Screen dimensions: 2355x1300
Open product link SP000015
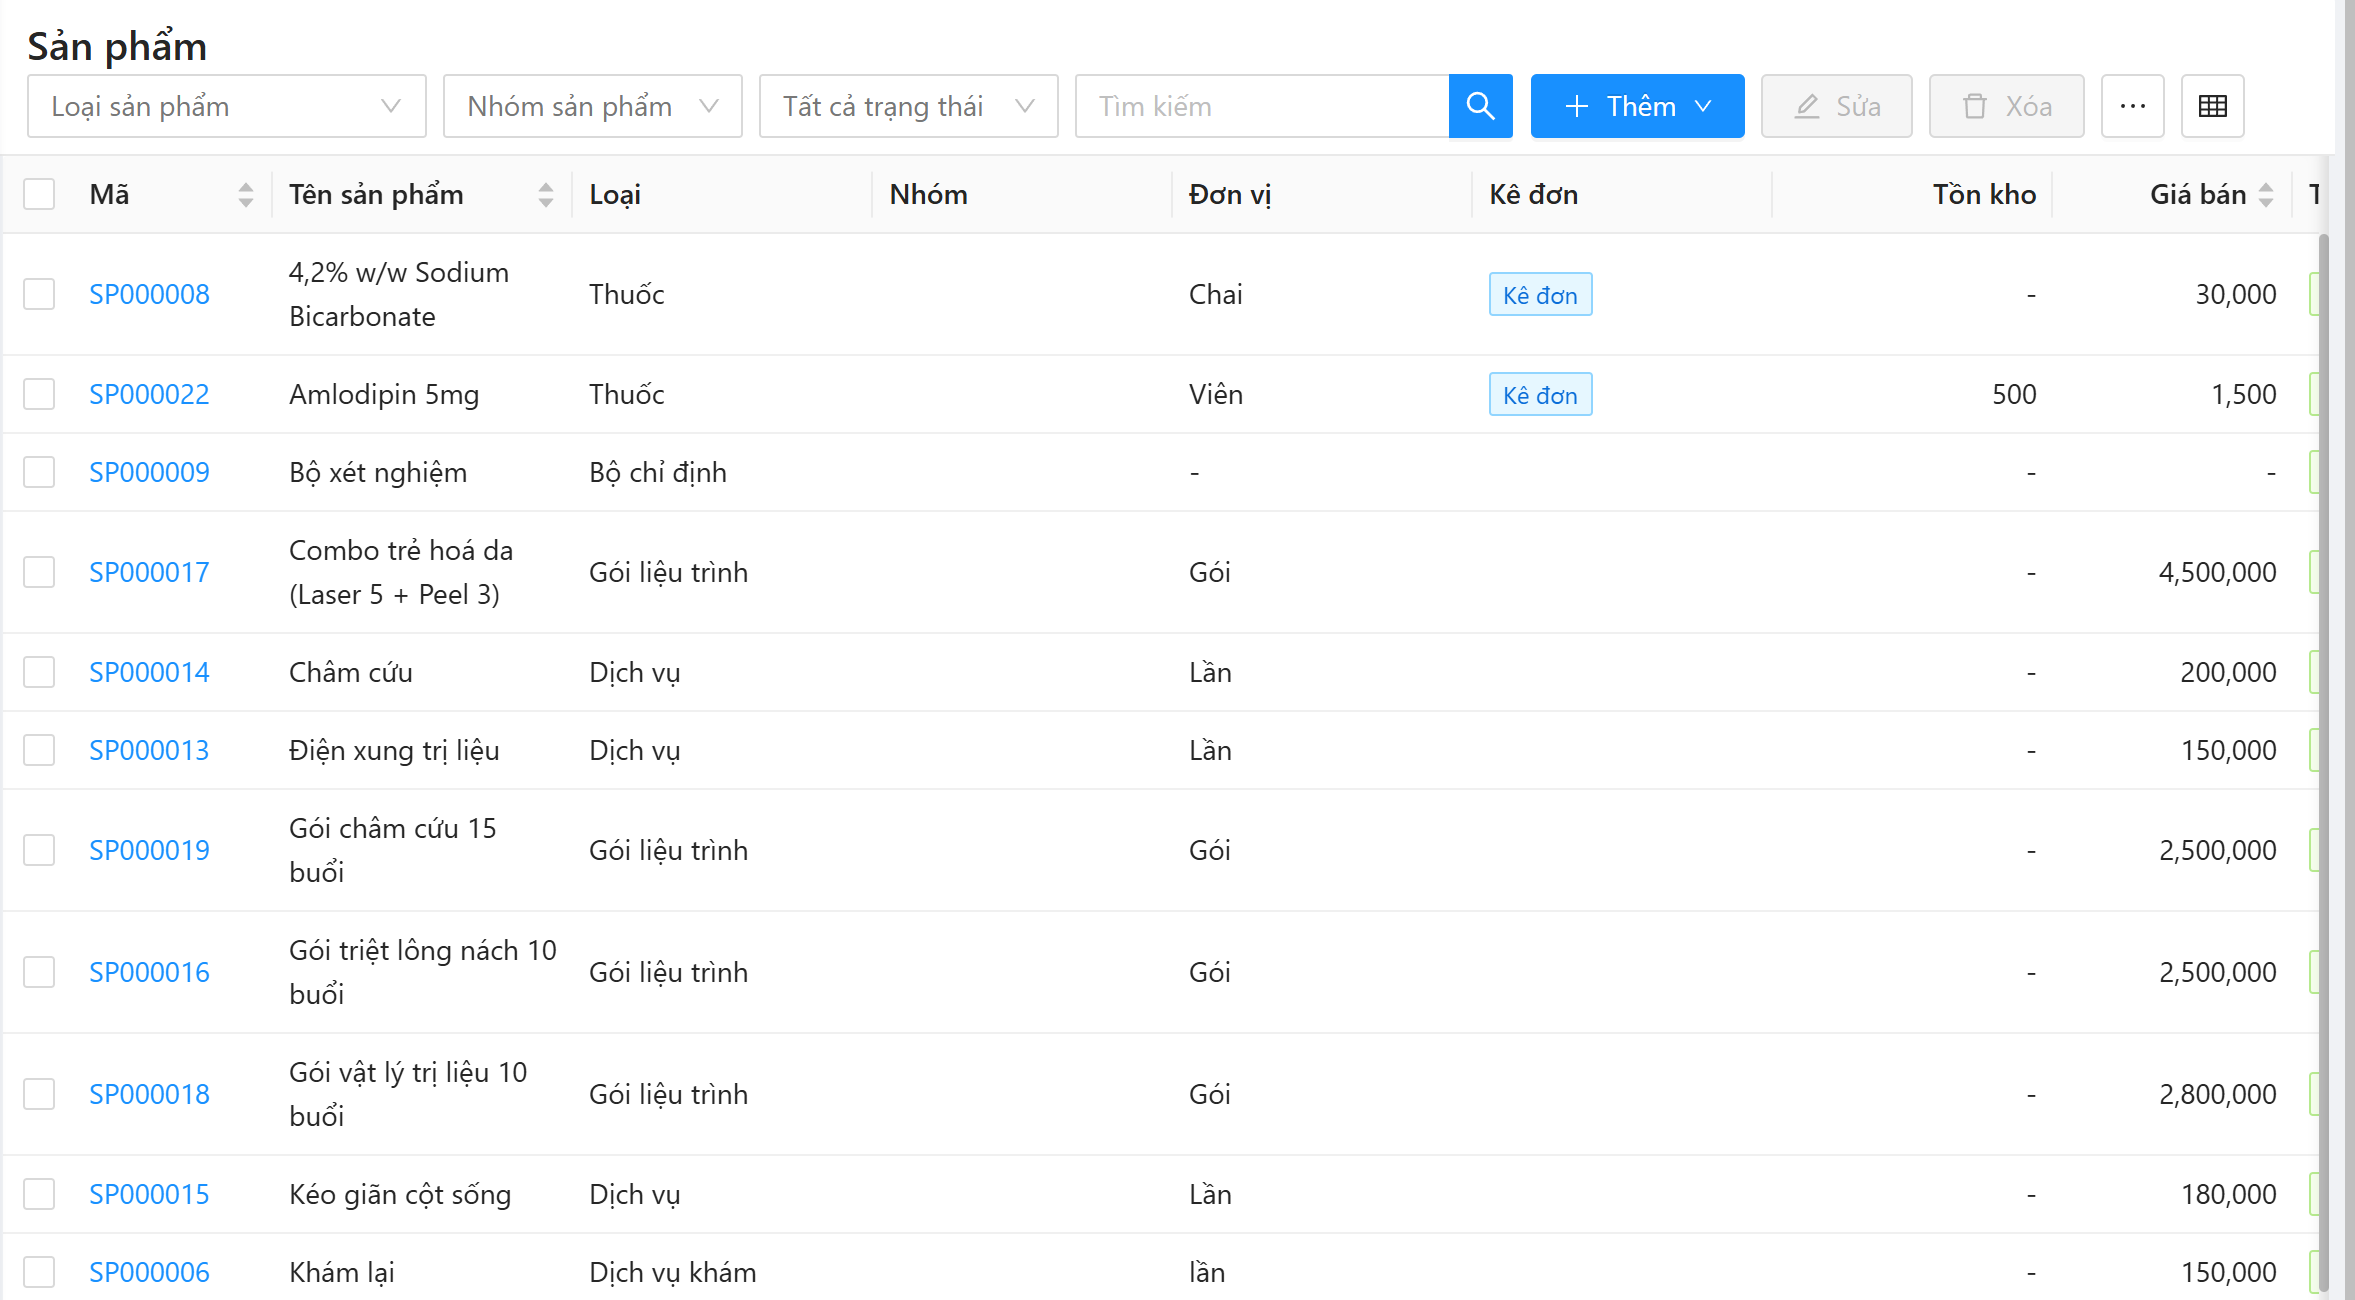[x=150, y=1194]
